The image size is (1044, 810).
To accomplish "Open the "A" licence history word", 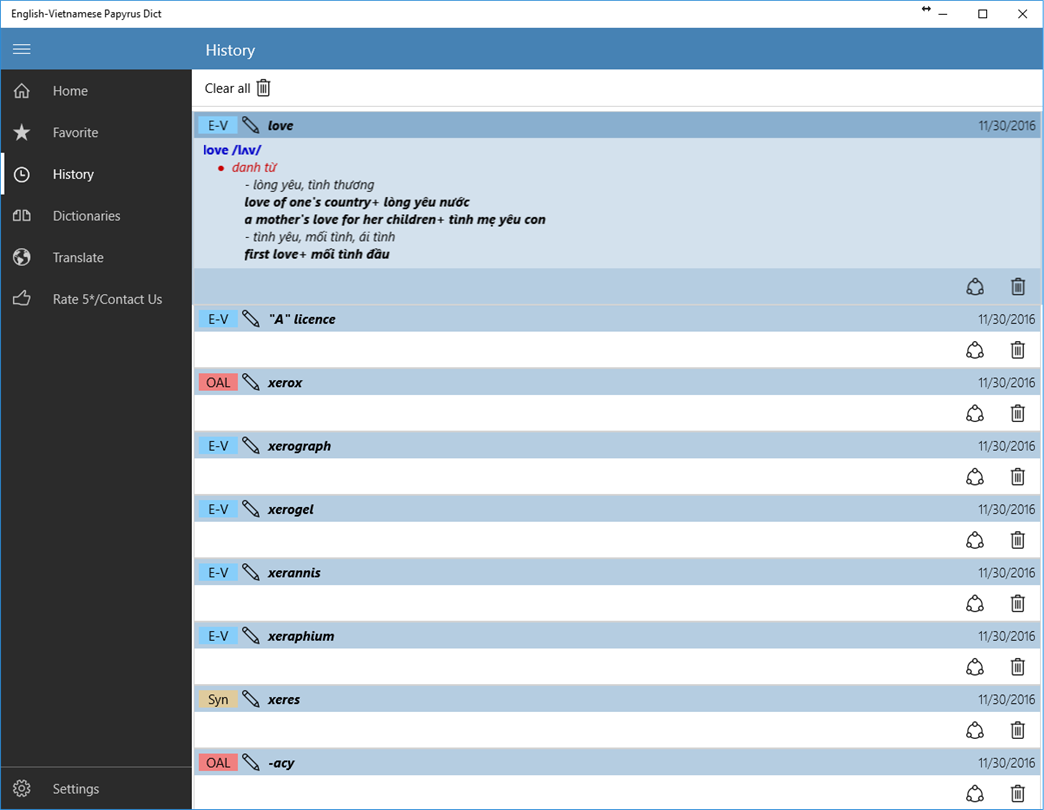I will pos(302,319).
